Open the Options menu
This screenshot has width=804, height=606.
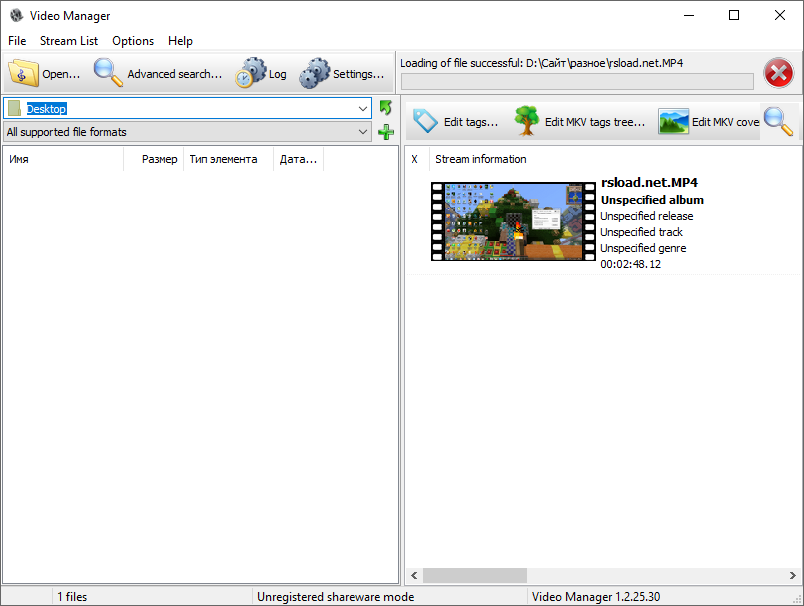pos(133,41)
